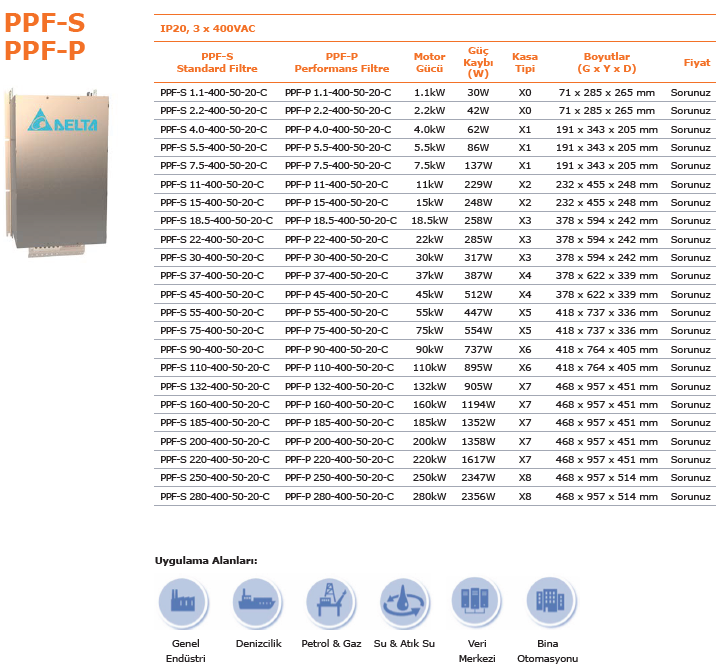Click the 512W power loss value

(478, 294)
